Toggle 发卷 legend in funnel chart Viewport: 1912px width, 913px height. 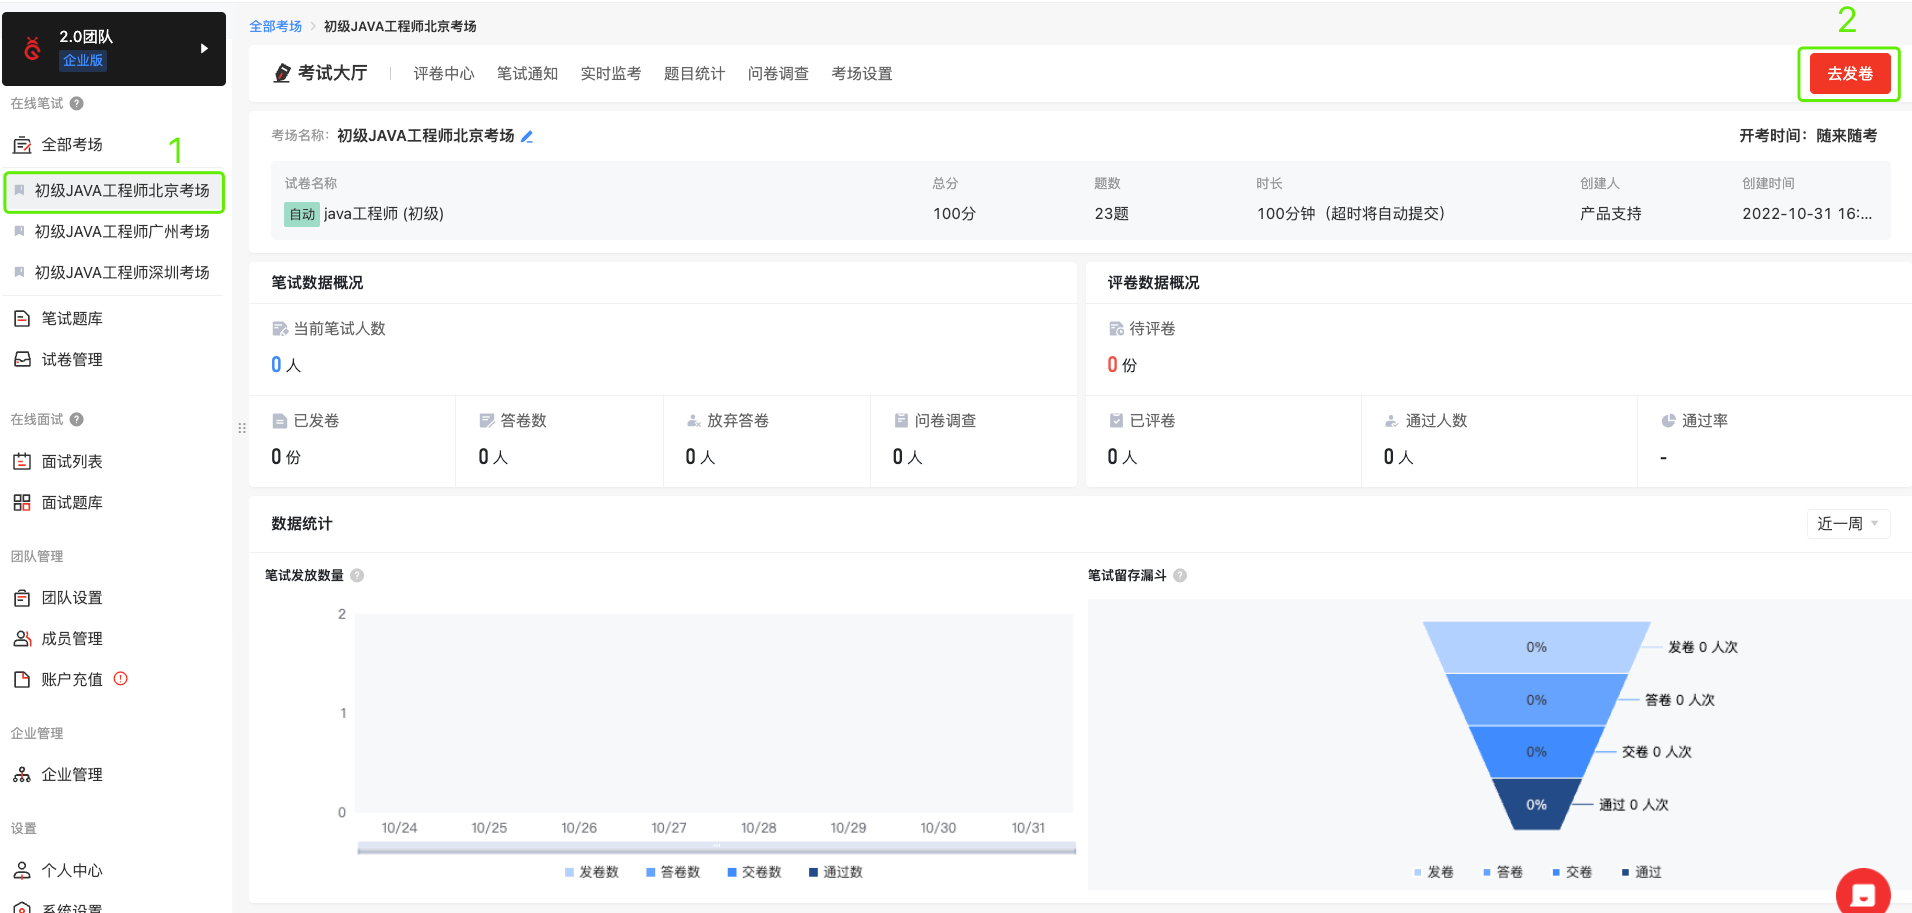click(1434, 872)
